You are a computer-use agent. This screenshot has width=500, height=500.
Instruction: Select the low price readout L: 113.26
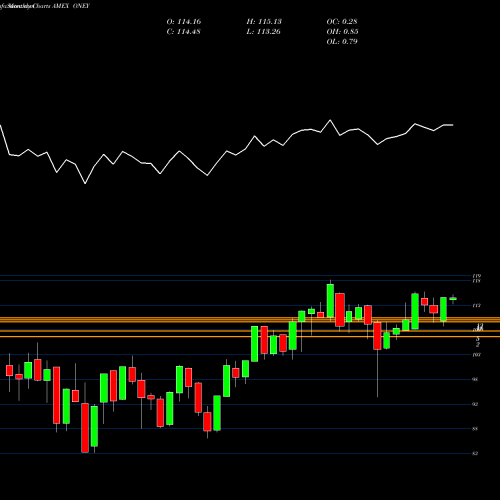pyautogui.click(x=263, y=32)
